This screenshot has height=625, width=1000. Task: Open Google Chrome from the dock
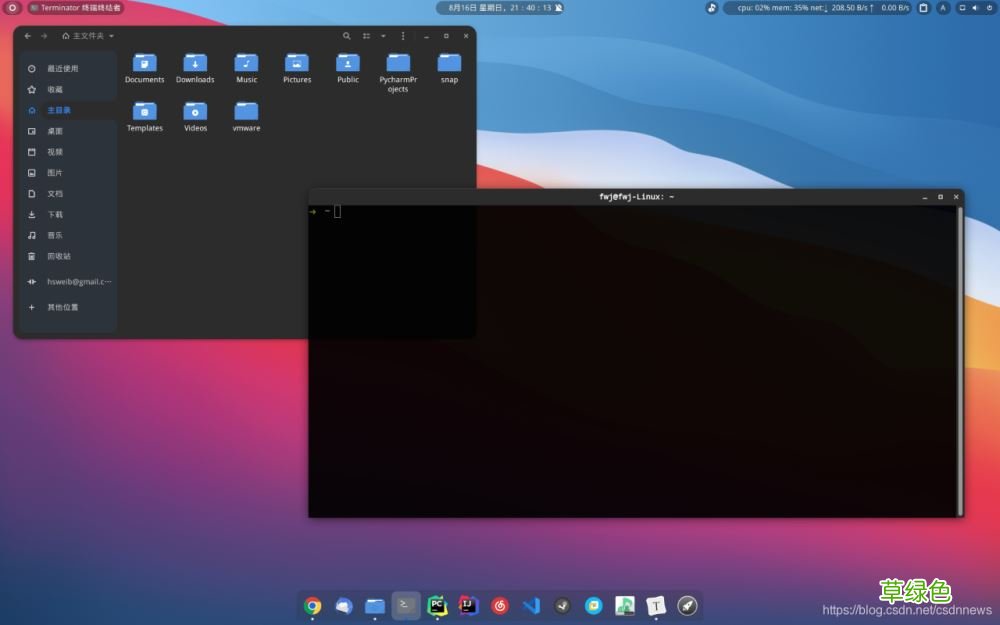[312, 606]
